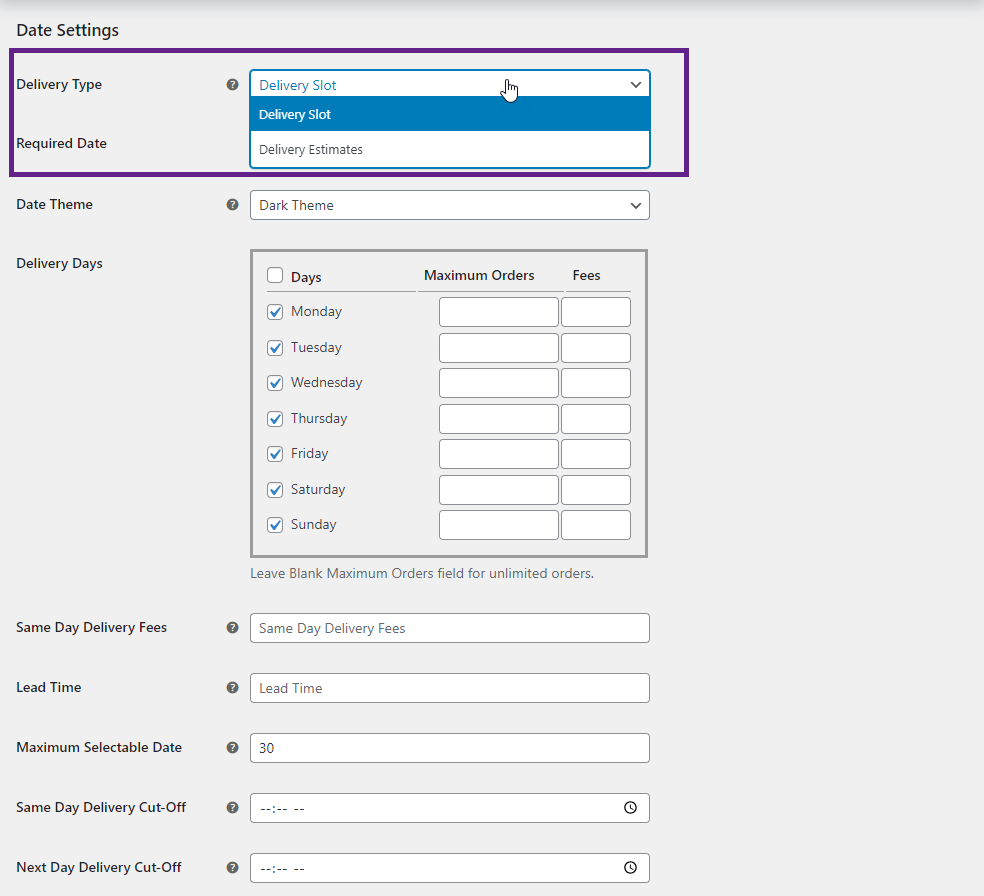Viewport: 984px width, 896px height.
Task: Uncheck the Friday delivery day
Action: (x=275, y=454)
